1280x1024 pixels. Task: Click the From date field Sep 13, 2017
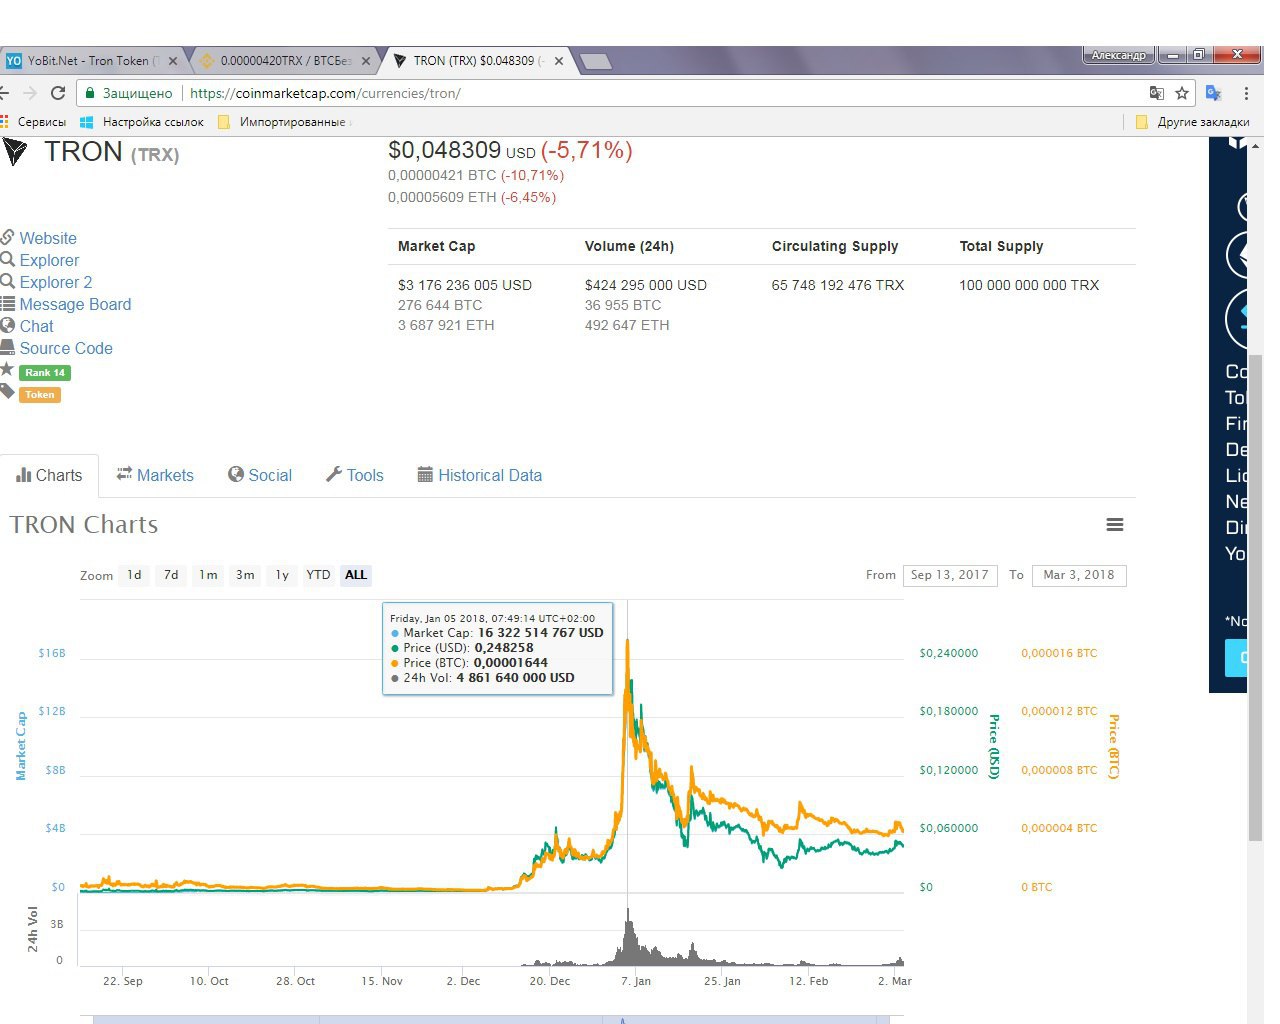tap(949, 575)
